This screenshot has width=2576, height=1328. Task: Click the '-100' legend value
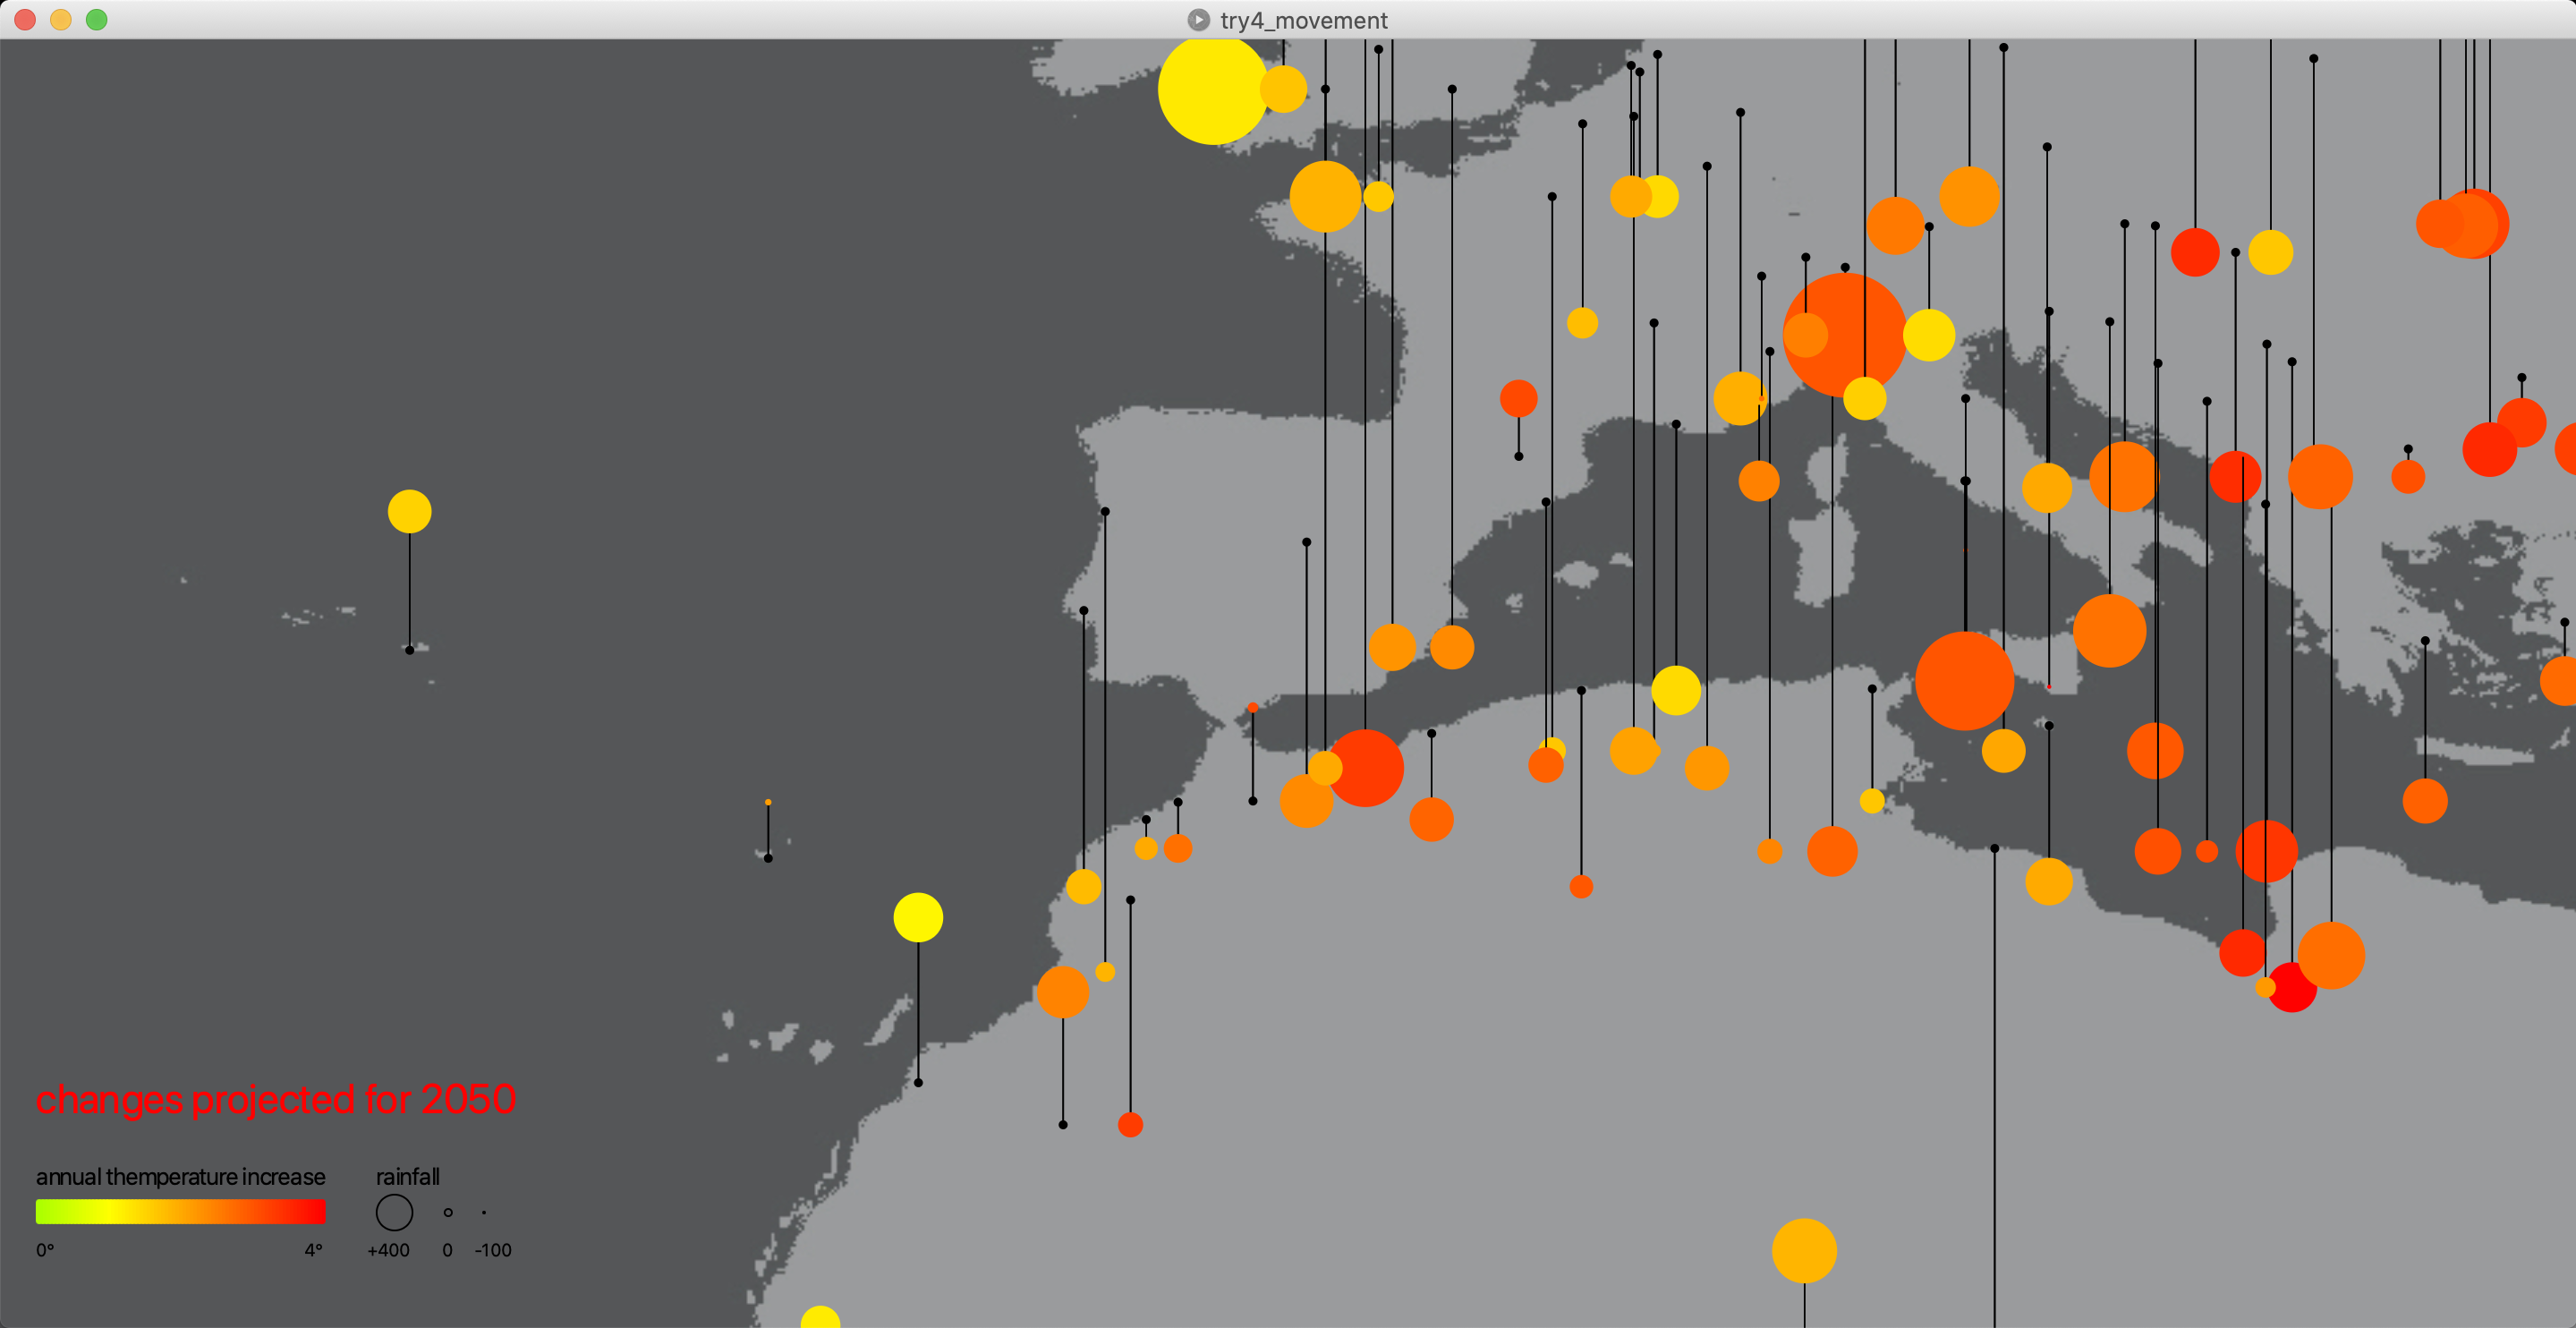[493, 1250]
